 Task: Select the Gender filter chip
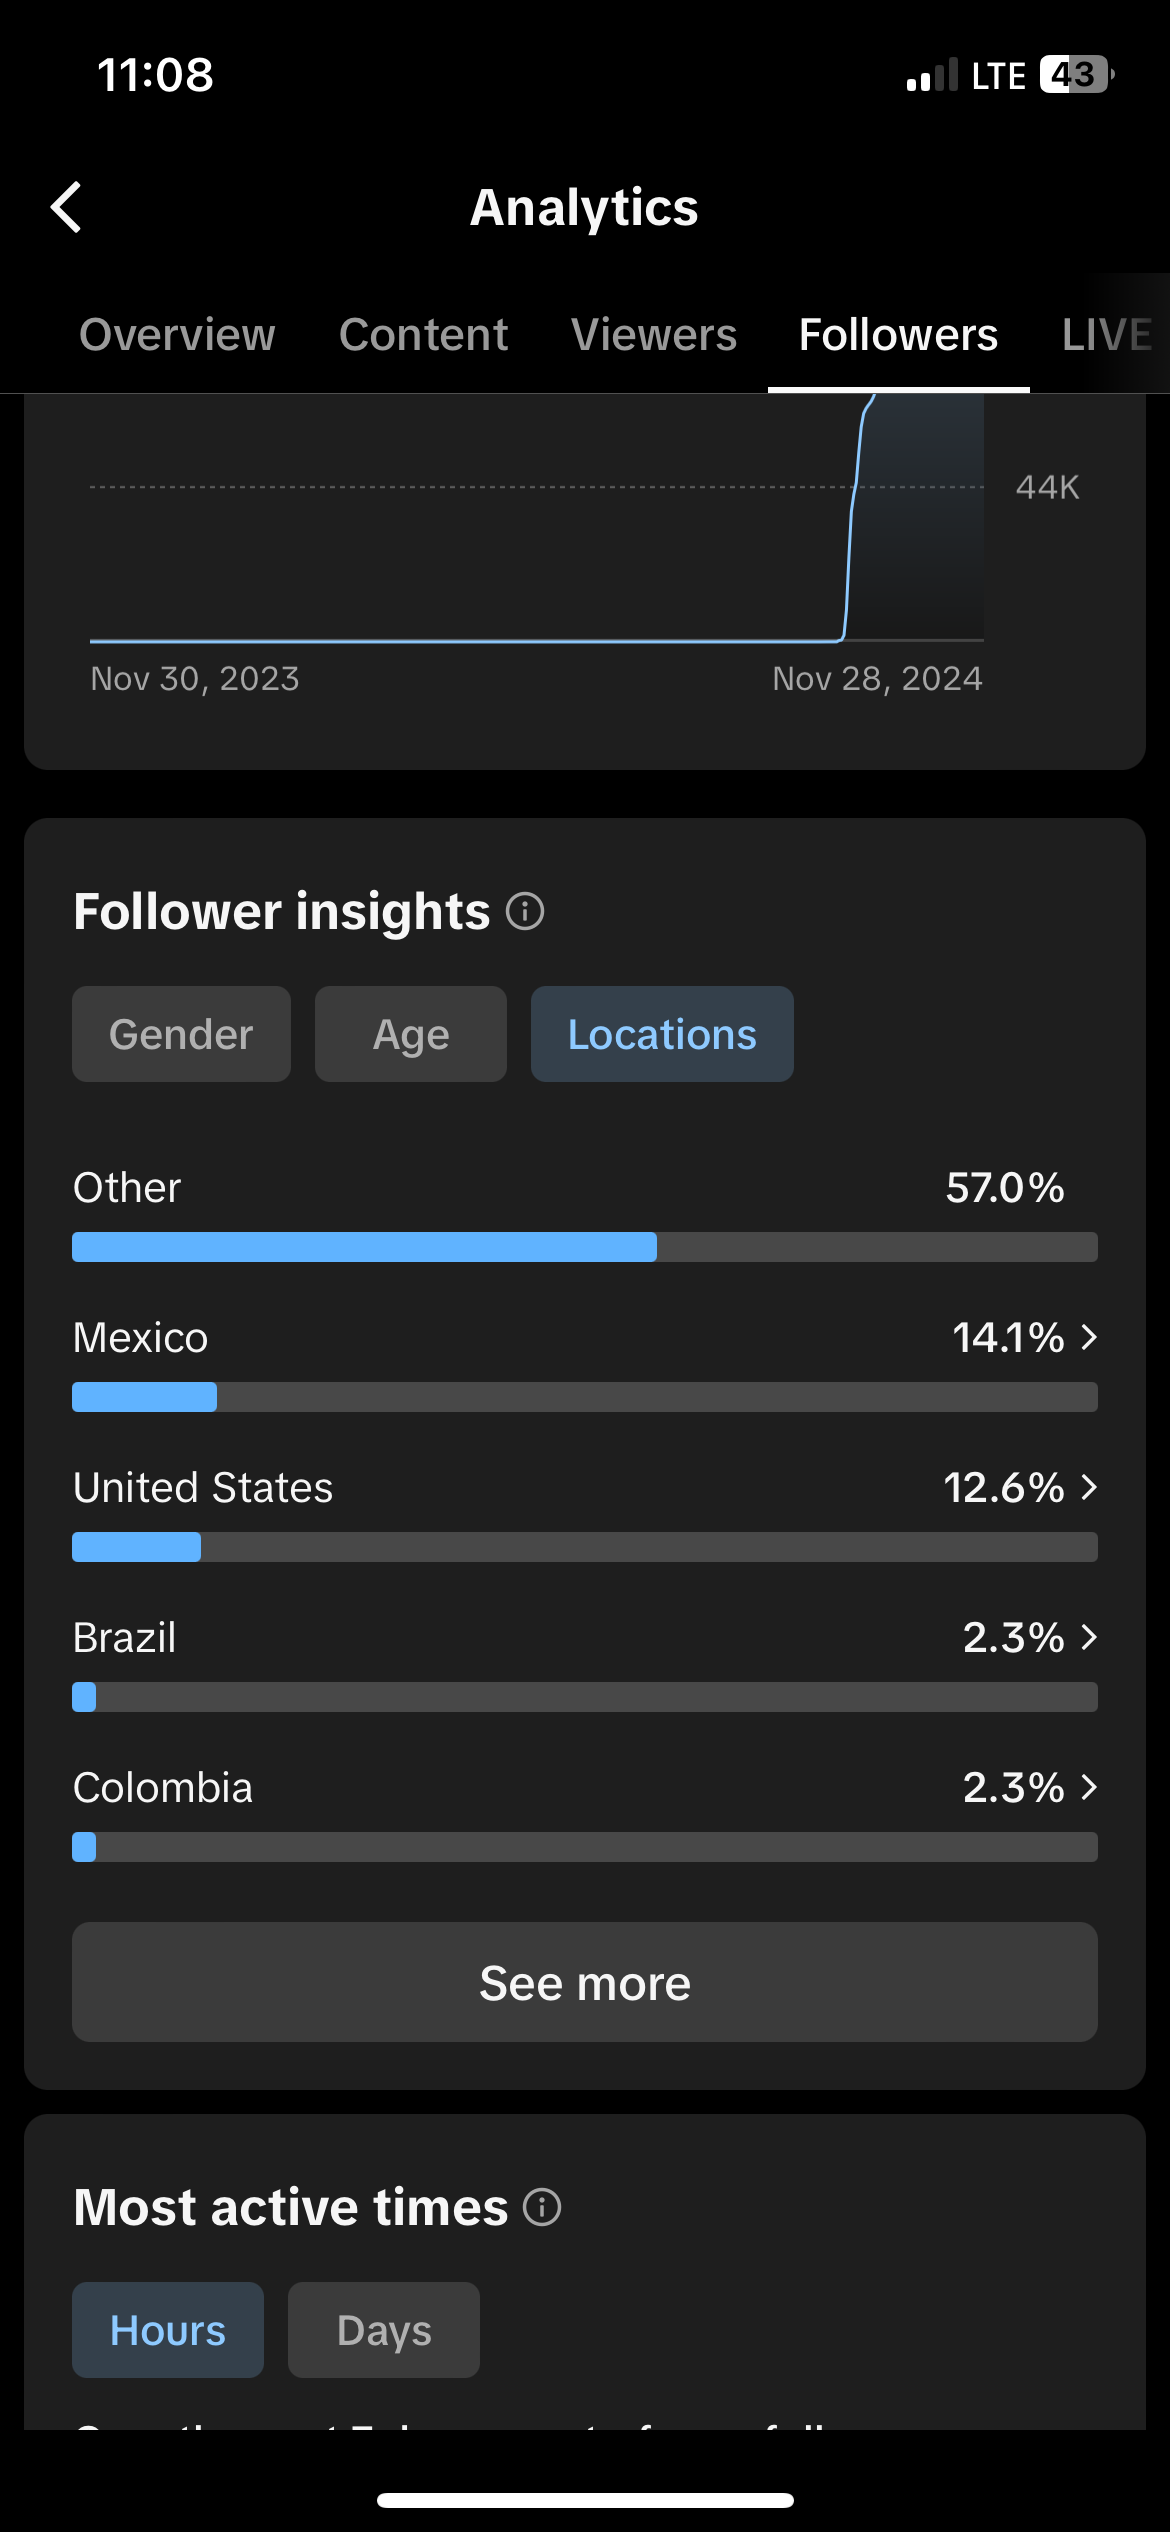tap(181, 1034)
